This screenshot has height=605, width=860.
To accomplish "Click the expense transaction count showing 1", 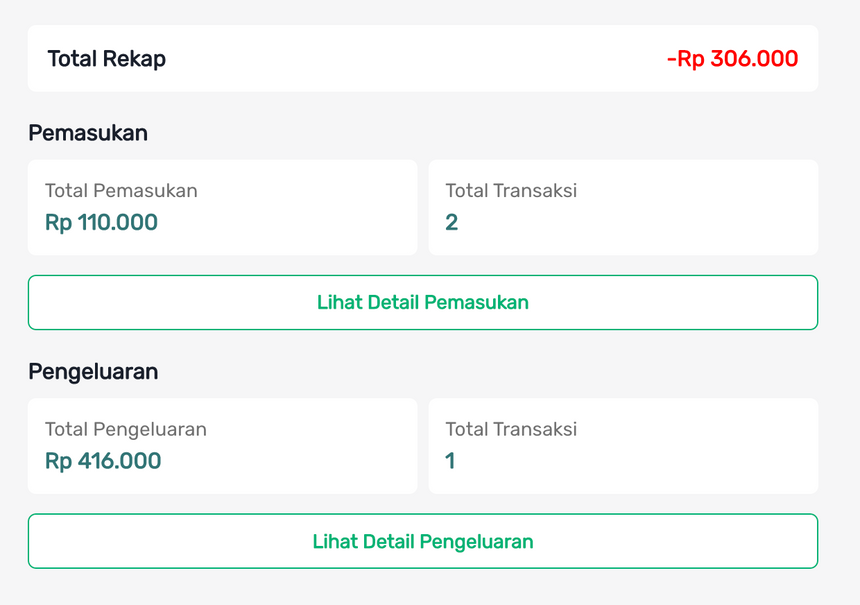I will tap(450, 461).
